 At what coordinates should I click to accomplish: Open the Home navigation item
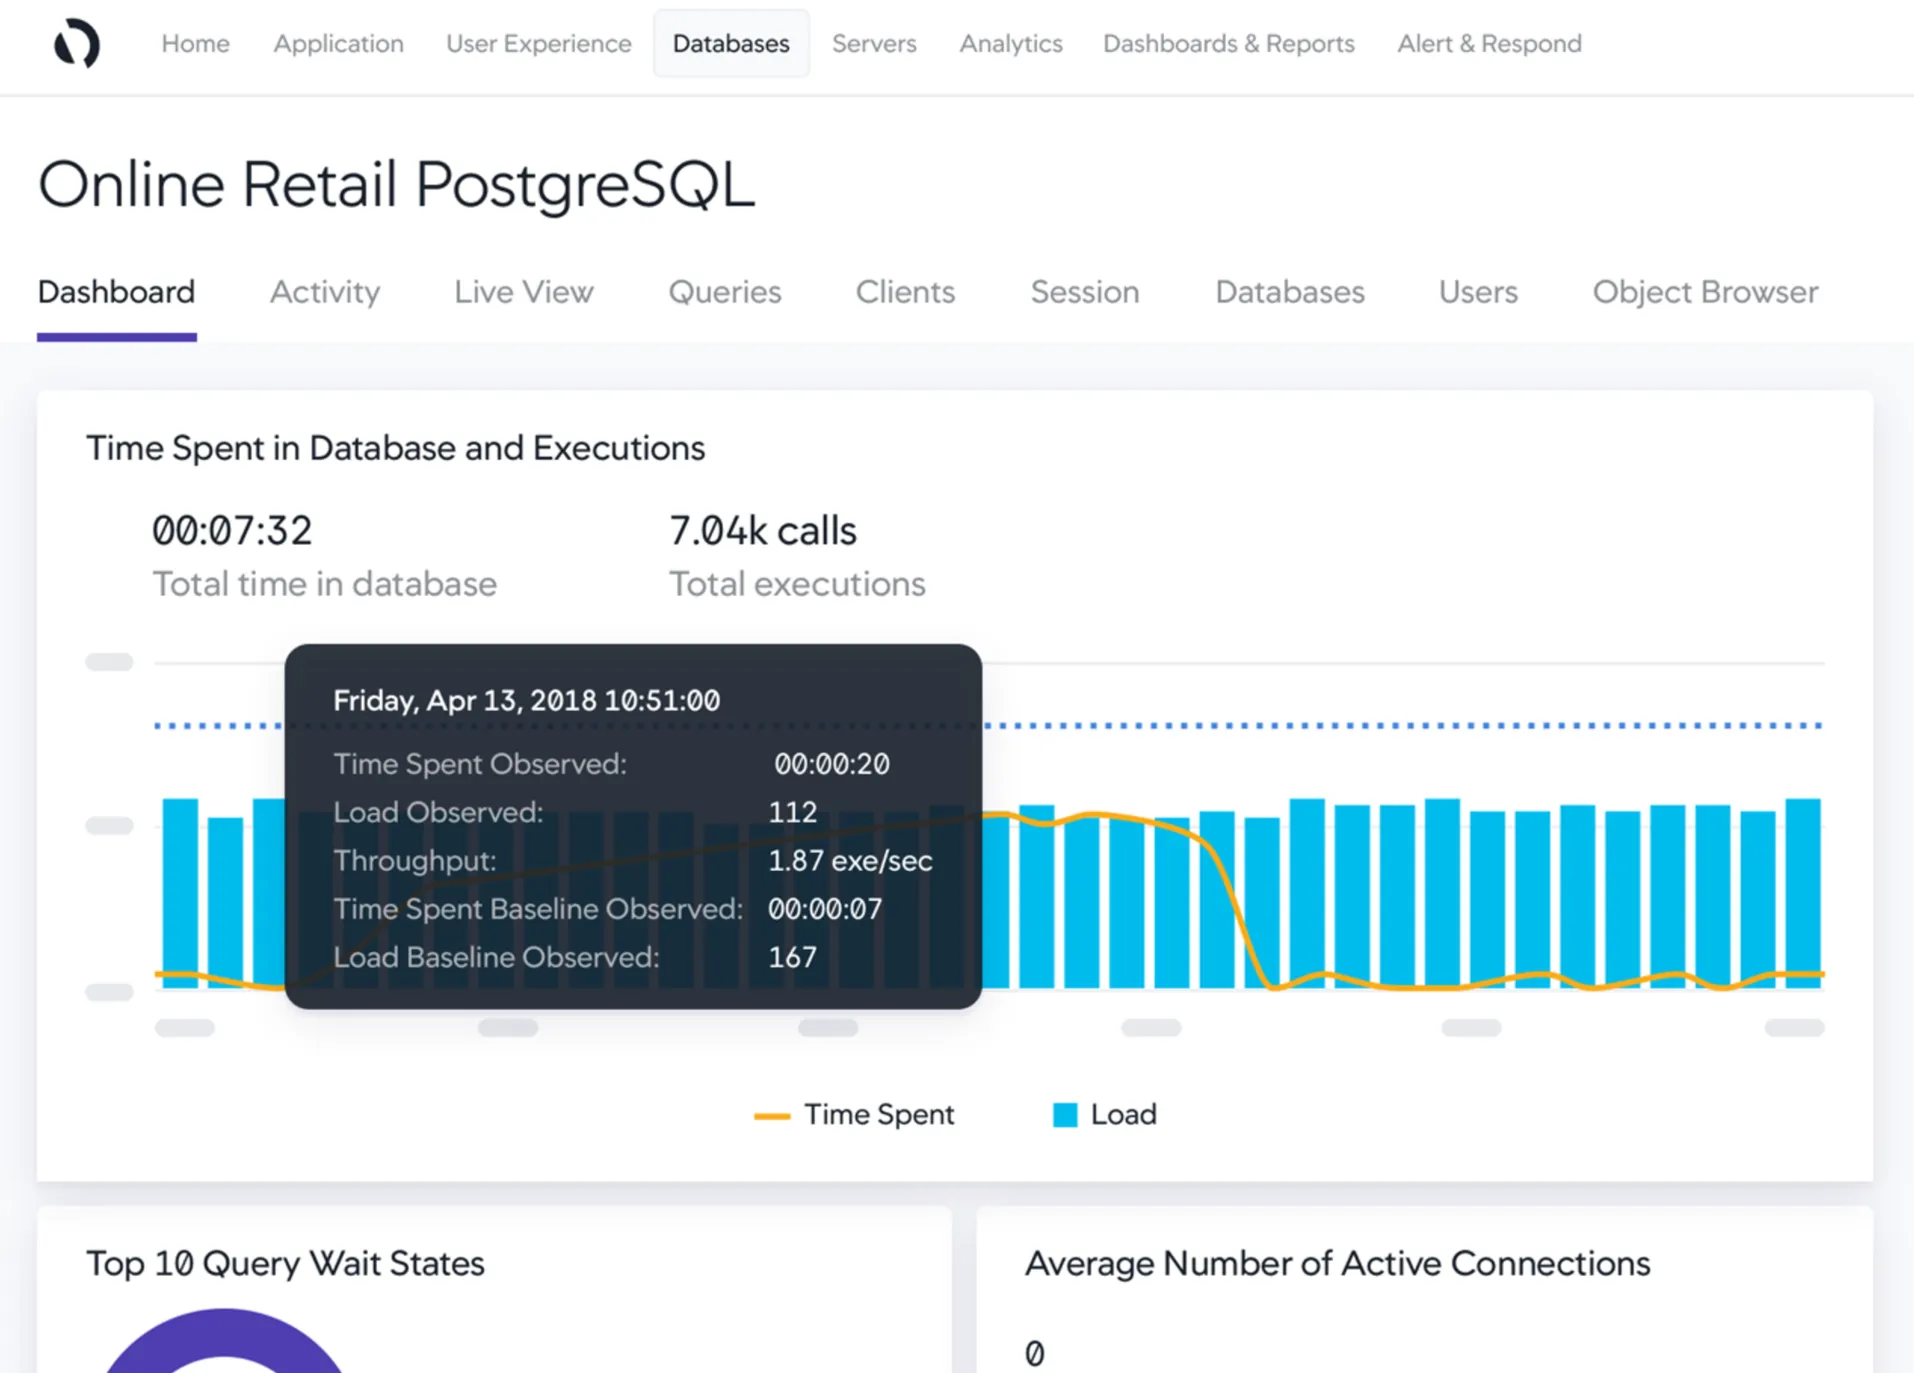195,44
